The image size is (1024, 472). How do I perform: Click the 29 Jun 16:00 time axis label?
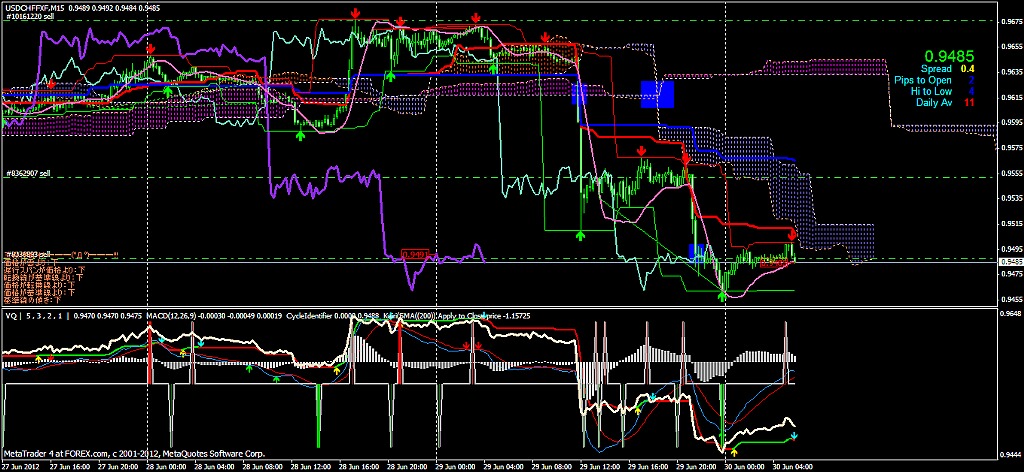click(x=648, y=466)
